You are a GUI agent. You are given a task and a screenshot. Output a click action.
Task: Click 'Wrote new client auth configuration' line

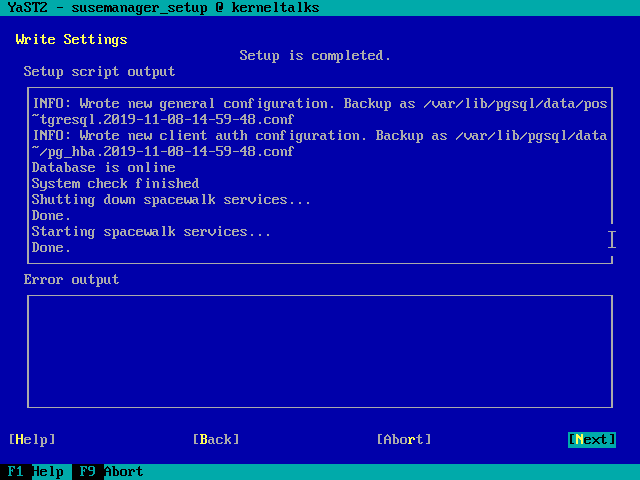[x=320, y=136]
